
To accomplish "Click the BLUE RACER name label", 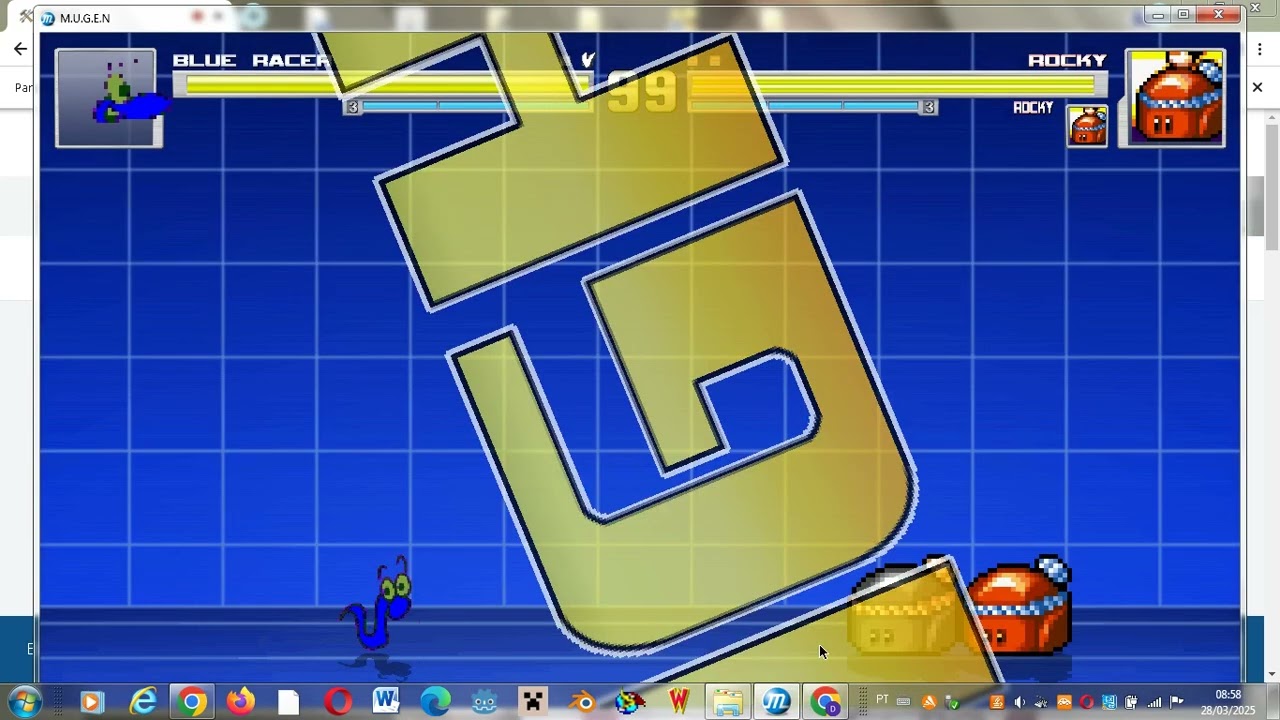I will pos(251,61).
